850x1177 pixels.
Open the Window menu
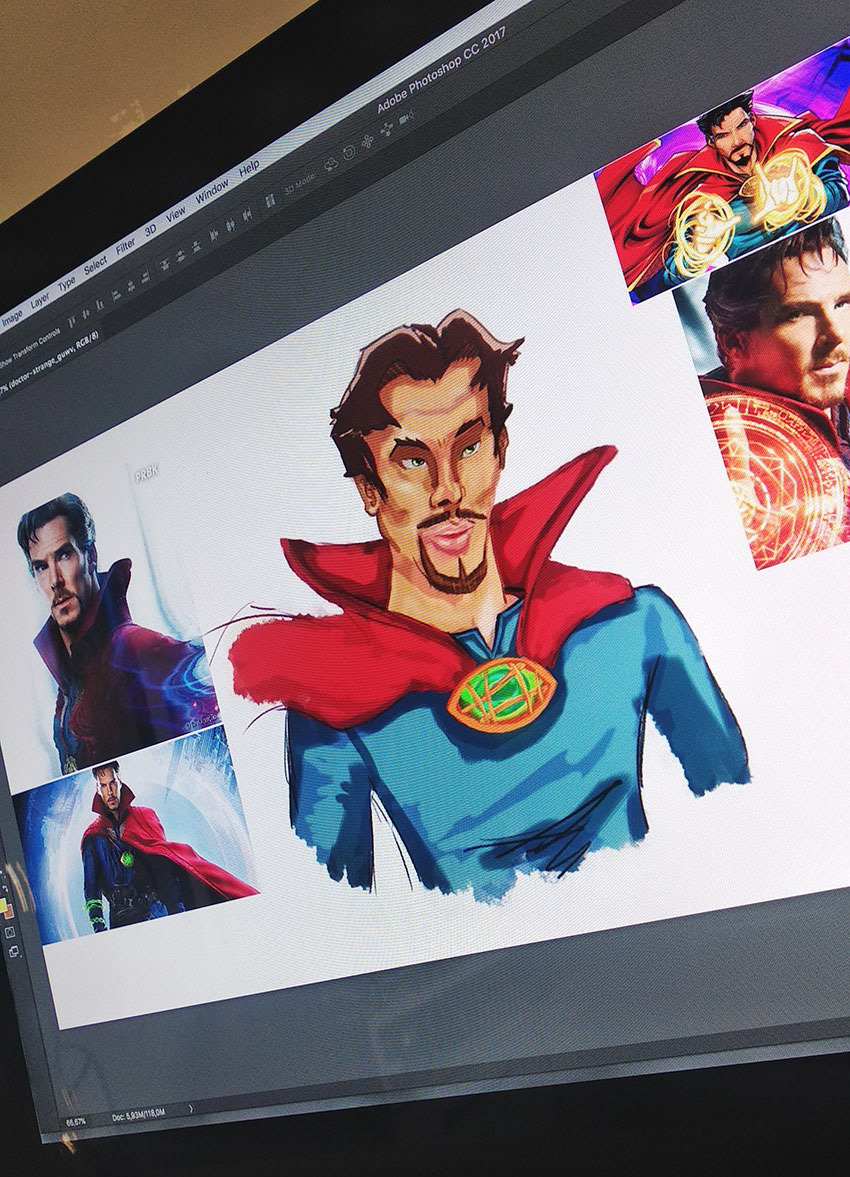click(212, 191)
